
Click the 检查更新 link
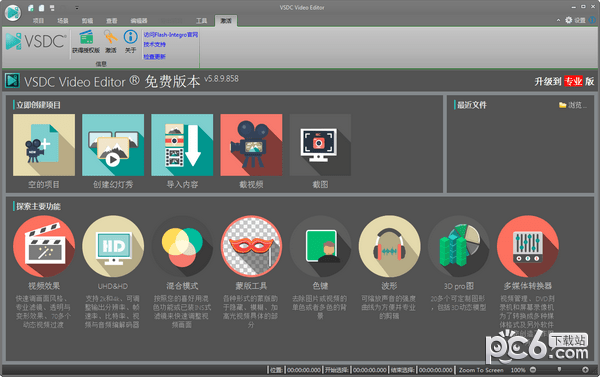point(155,57)
